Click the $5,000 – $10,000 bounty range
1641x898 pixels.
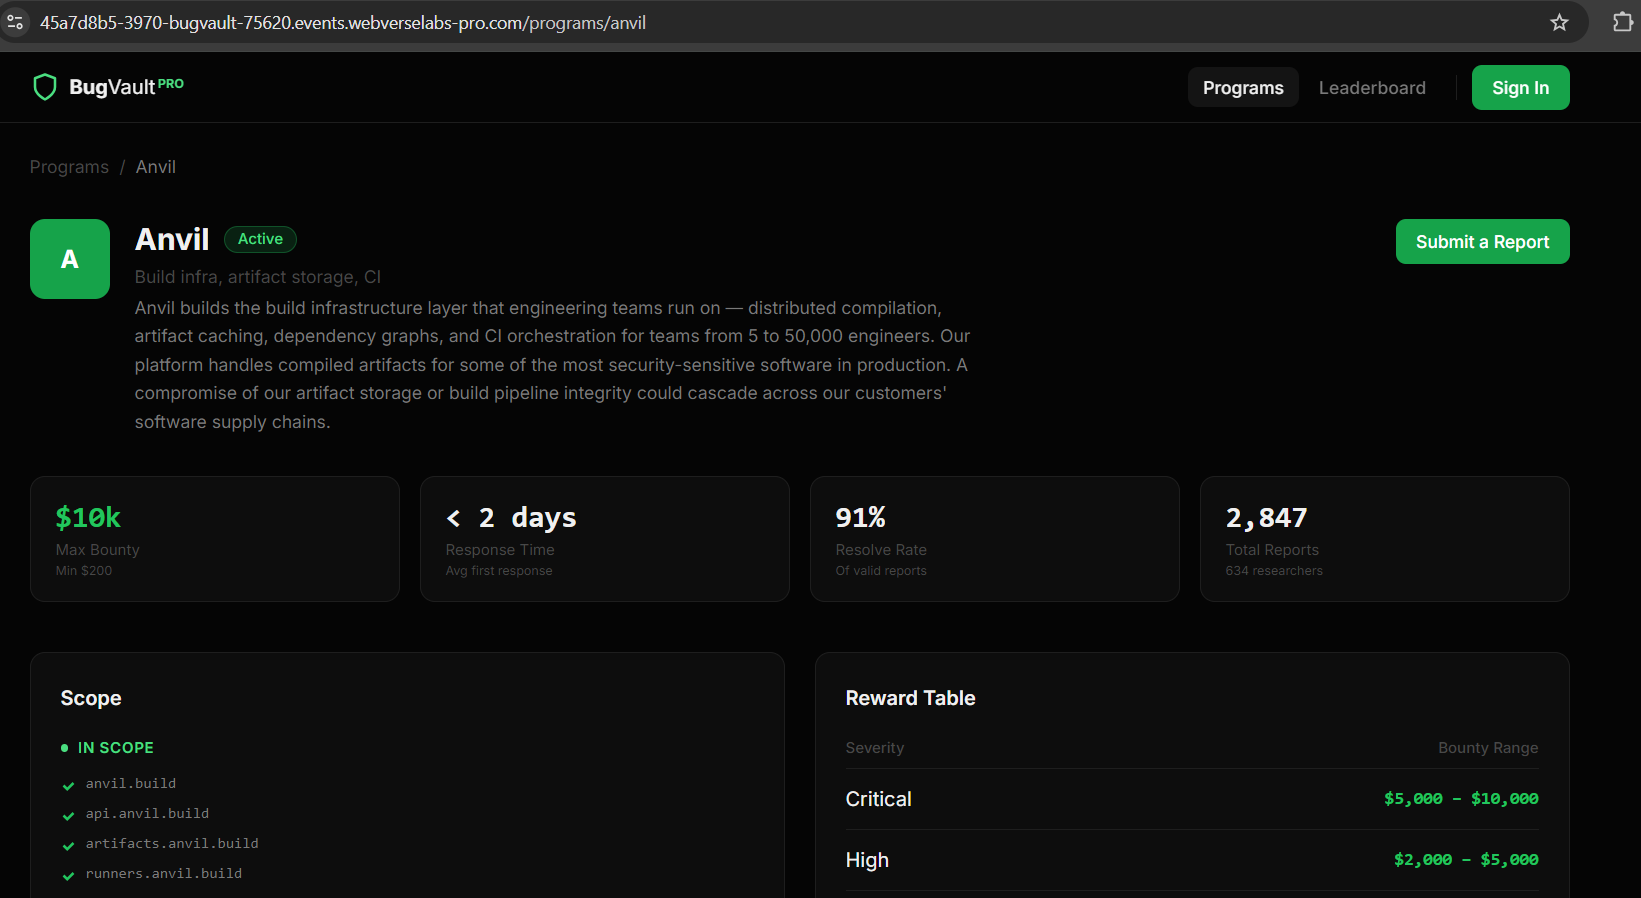tap(1461, 799)
